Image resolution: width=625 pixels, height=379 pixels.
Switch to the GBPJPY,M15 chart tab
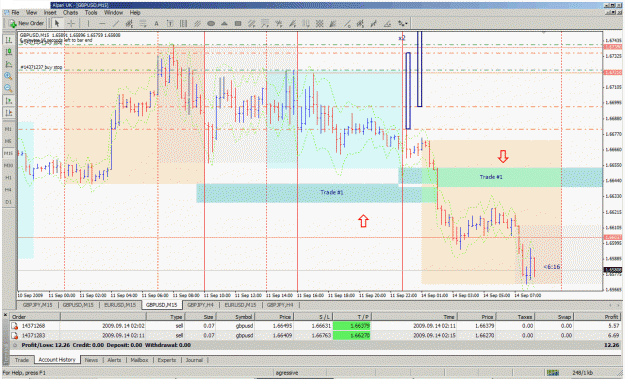(37, 305)
